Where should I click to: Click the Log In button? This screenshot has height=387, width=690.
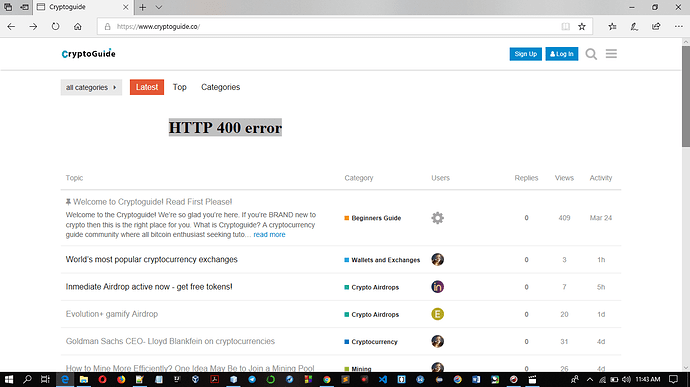click(x=562, y=54)
